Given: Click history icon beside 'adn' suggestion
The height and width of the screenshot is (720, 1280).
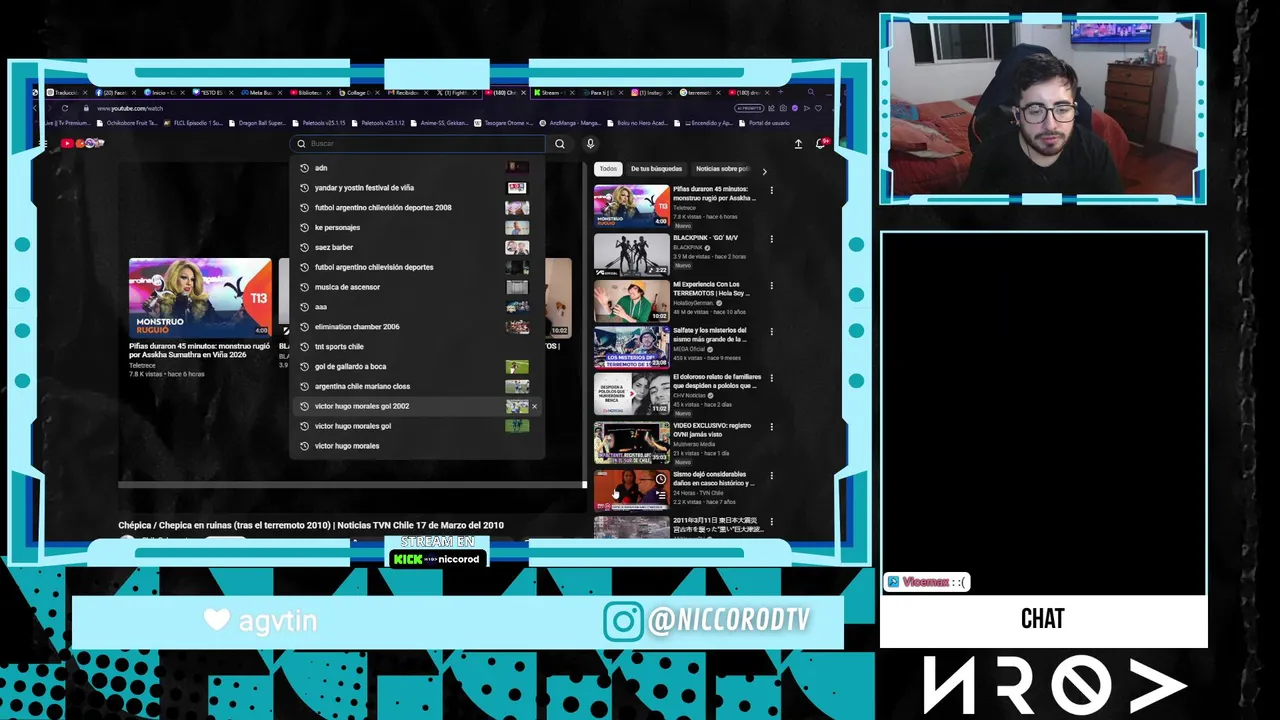Looking at the screenshot, I should click(304, 168).
